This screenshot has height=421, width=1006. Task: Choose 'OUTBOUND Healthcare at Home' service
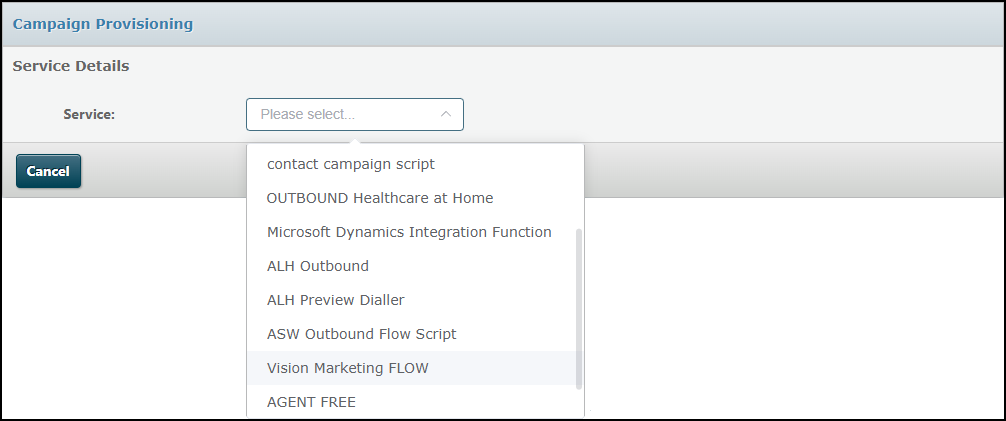tap(380, 198)
